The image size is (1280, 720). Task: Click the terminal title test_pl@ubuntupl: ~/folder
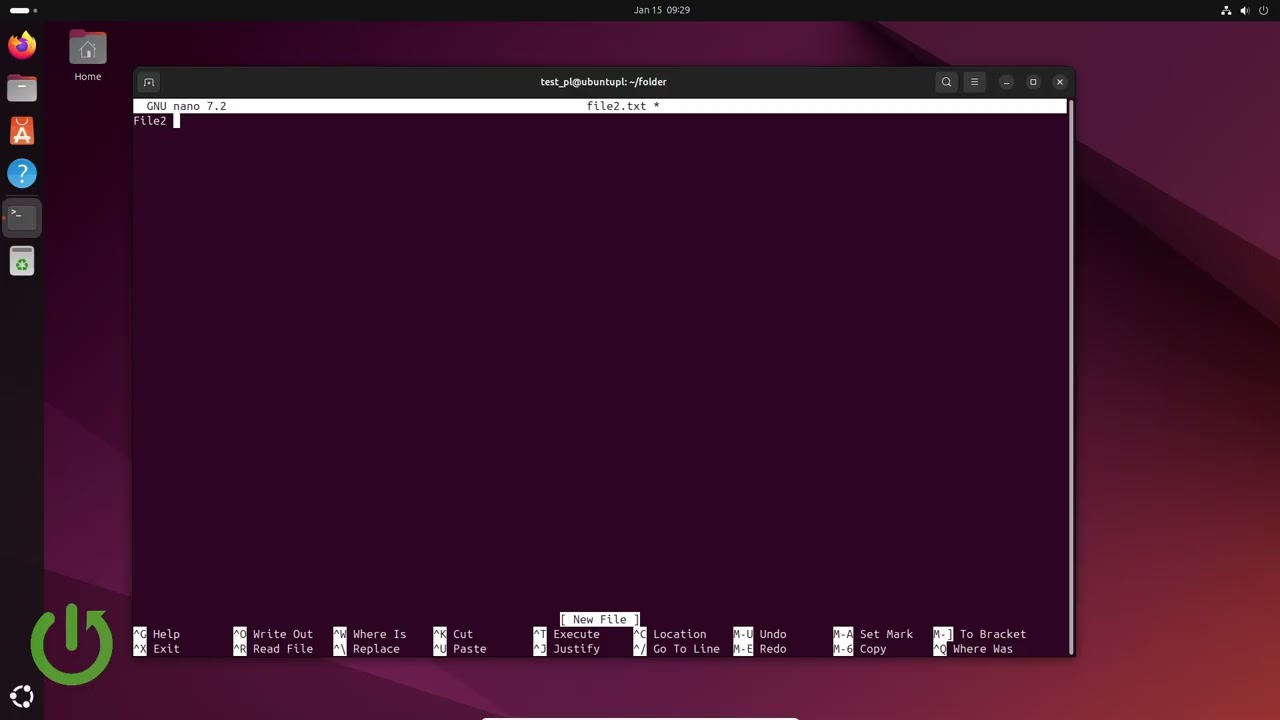[603, 82]
